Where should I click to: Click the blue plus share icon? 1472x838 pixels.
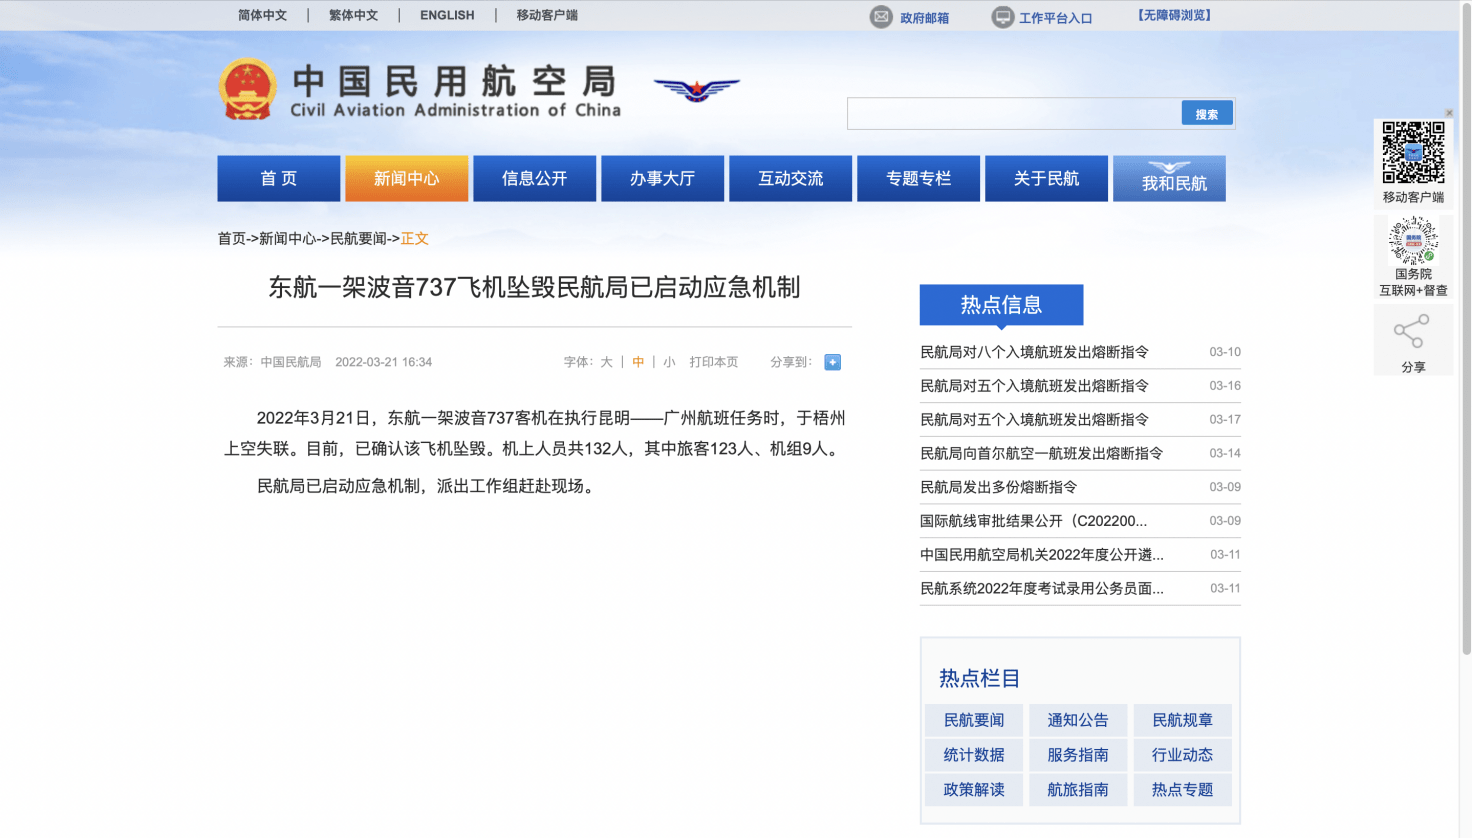click(832, 362)
